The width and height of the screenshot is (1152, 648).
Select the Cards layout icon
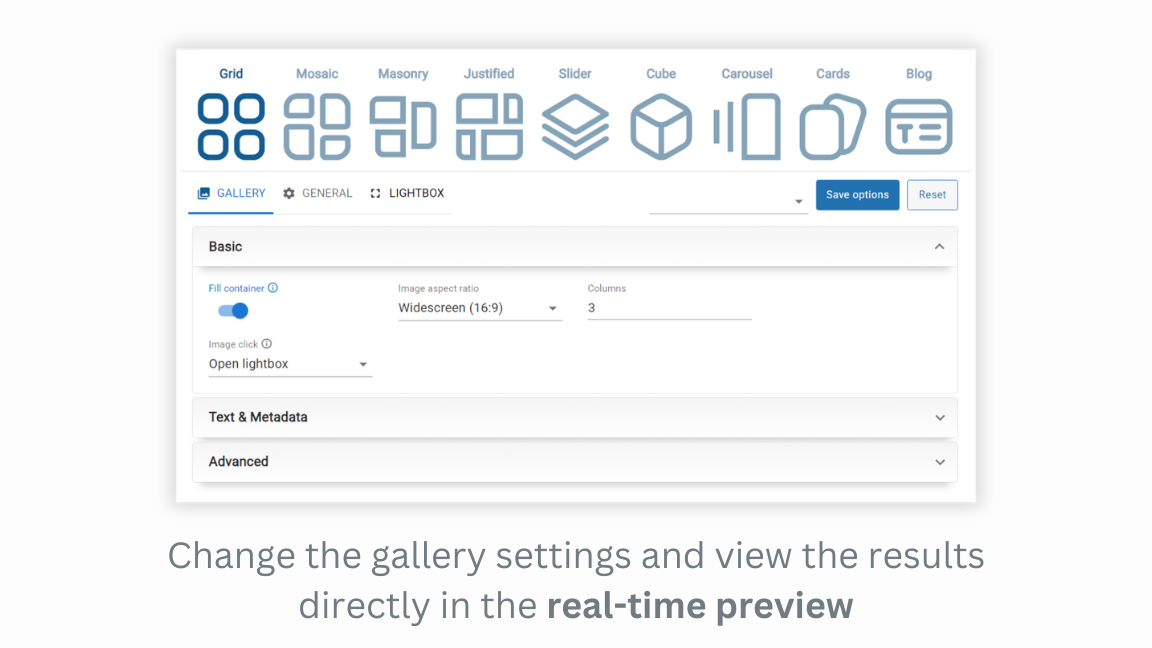coord(833,125)
